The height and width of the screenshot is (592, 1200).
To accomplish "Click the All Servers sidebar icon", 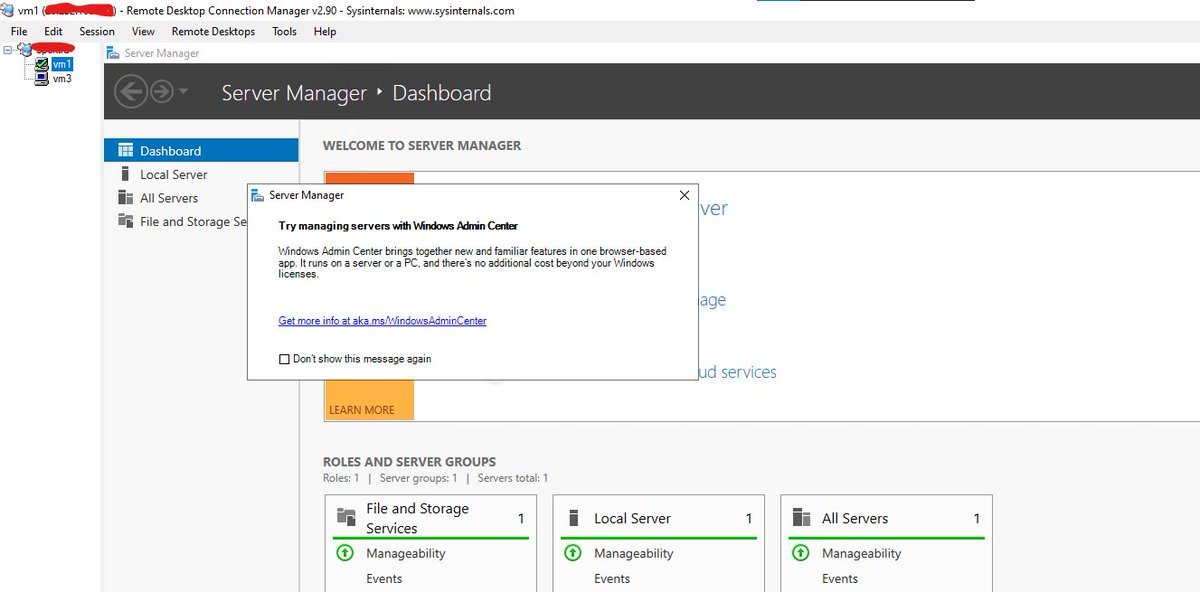I will pyautogui.click(x=125, y=198).
